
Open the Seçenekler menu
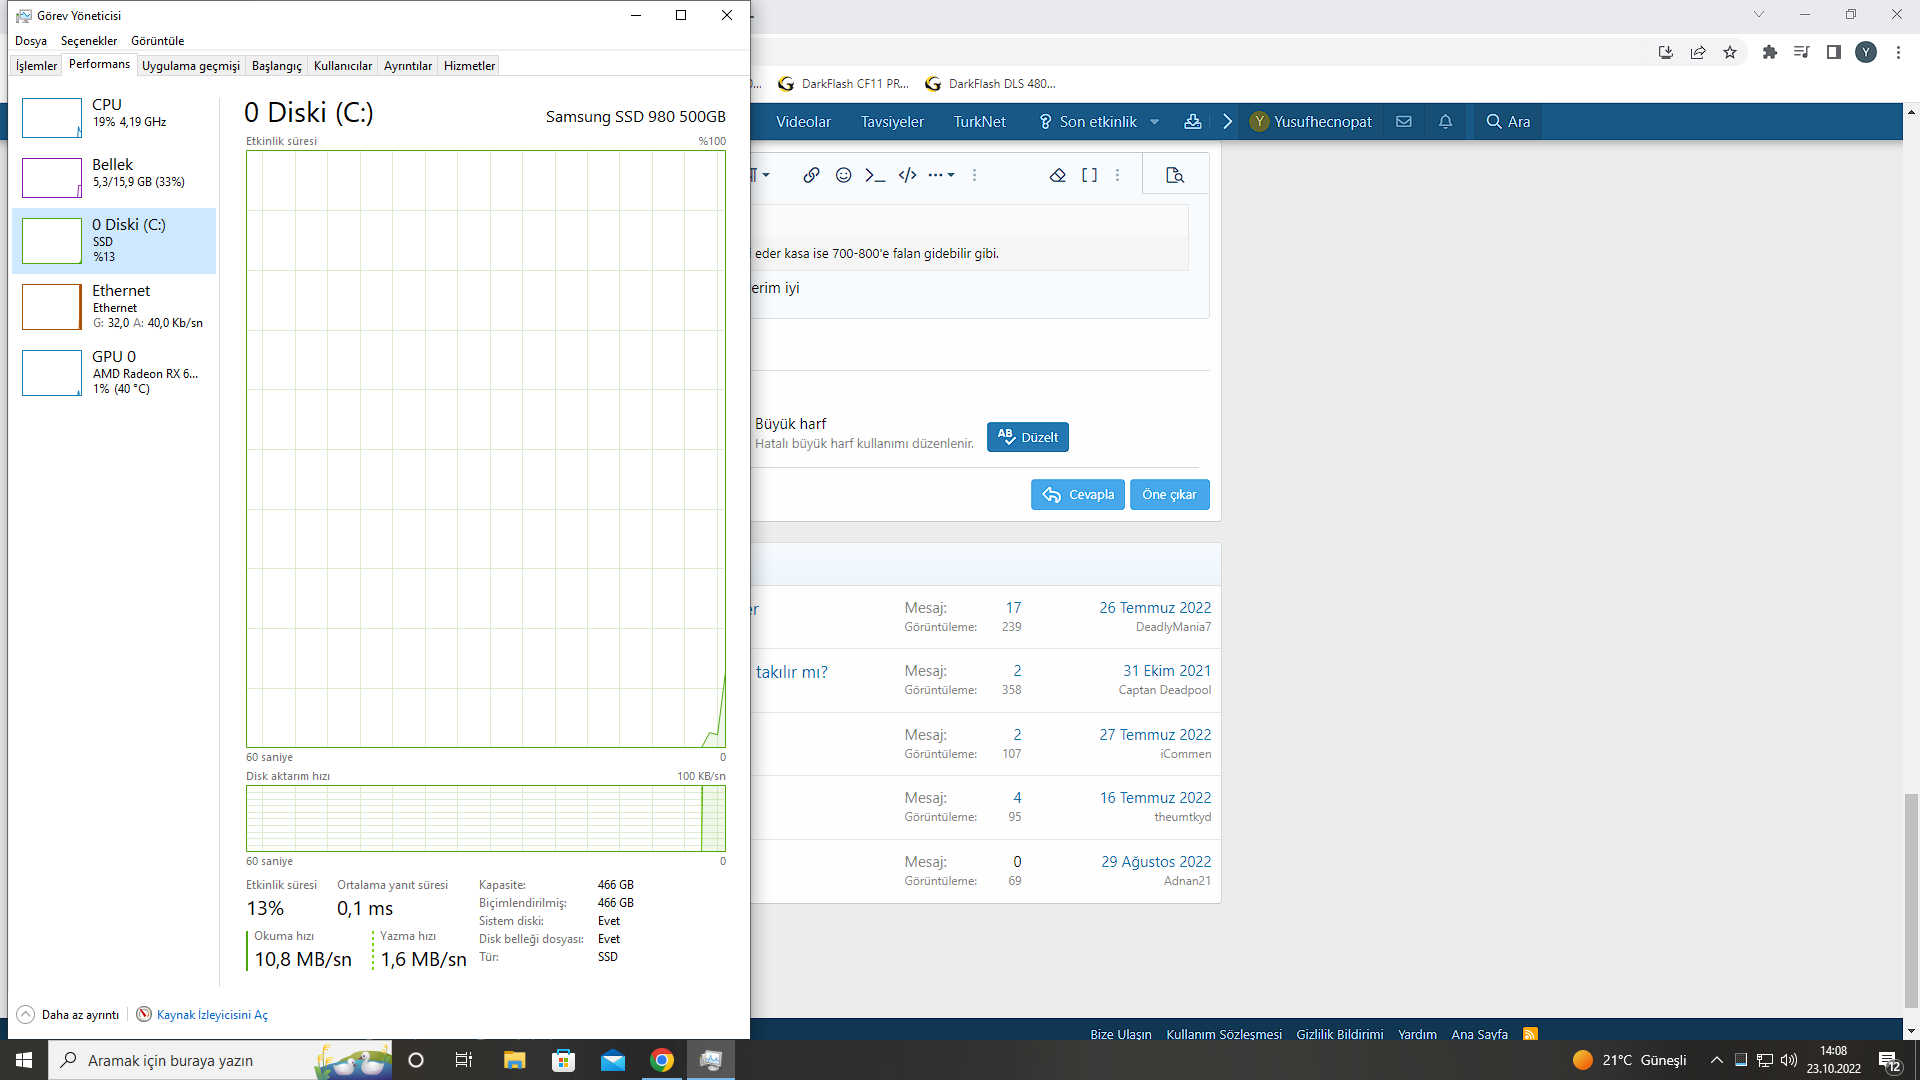pos(88,41)
